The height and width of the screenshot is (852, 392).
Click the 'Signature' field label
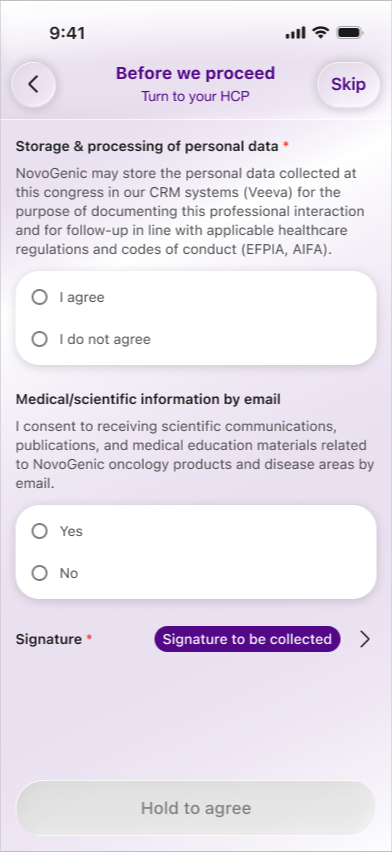point(49,639)
